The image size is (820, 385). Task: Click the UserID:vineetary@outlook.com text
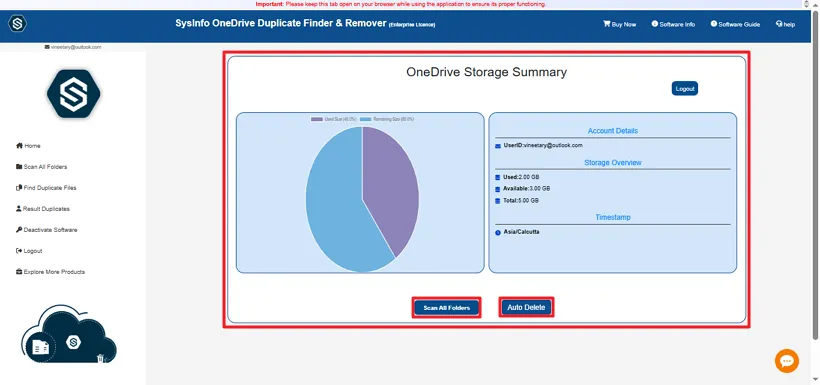pyautogui.click(x=543, y=146)
